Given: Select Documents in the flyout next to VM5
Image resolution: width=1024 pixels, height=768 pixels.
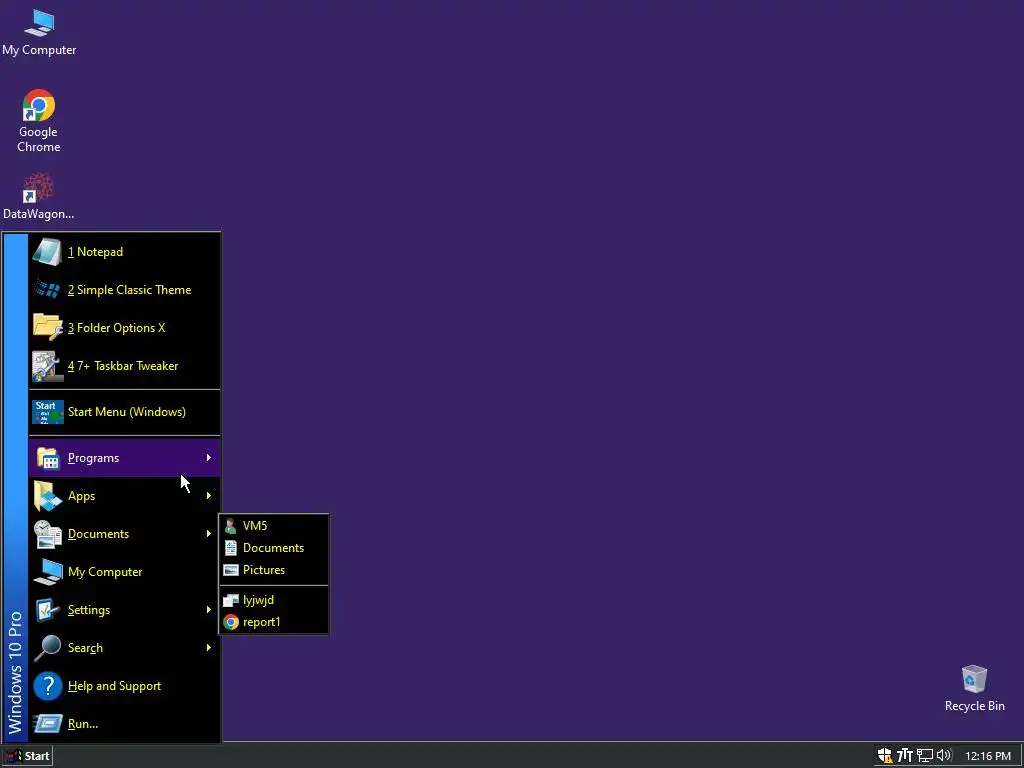Looking at the screenshot, I should (274, 548).
